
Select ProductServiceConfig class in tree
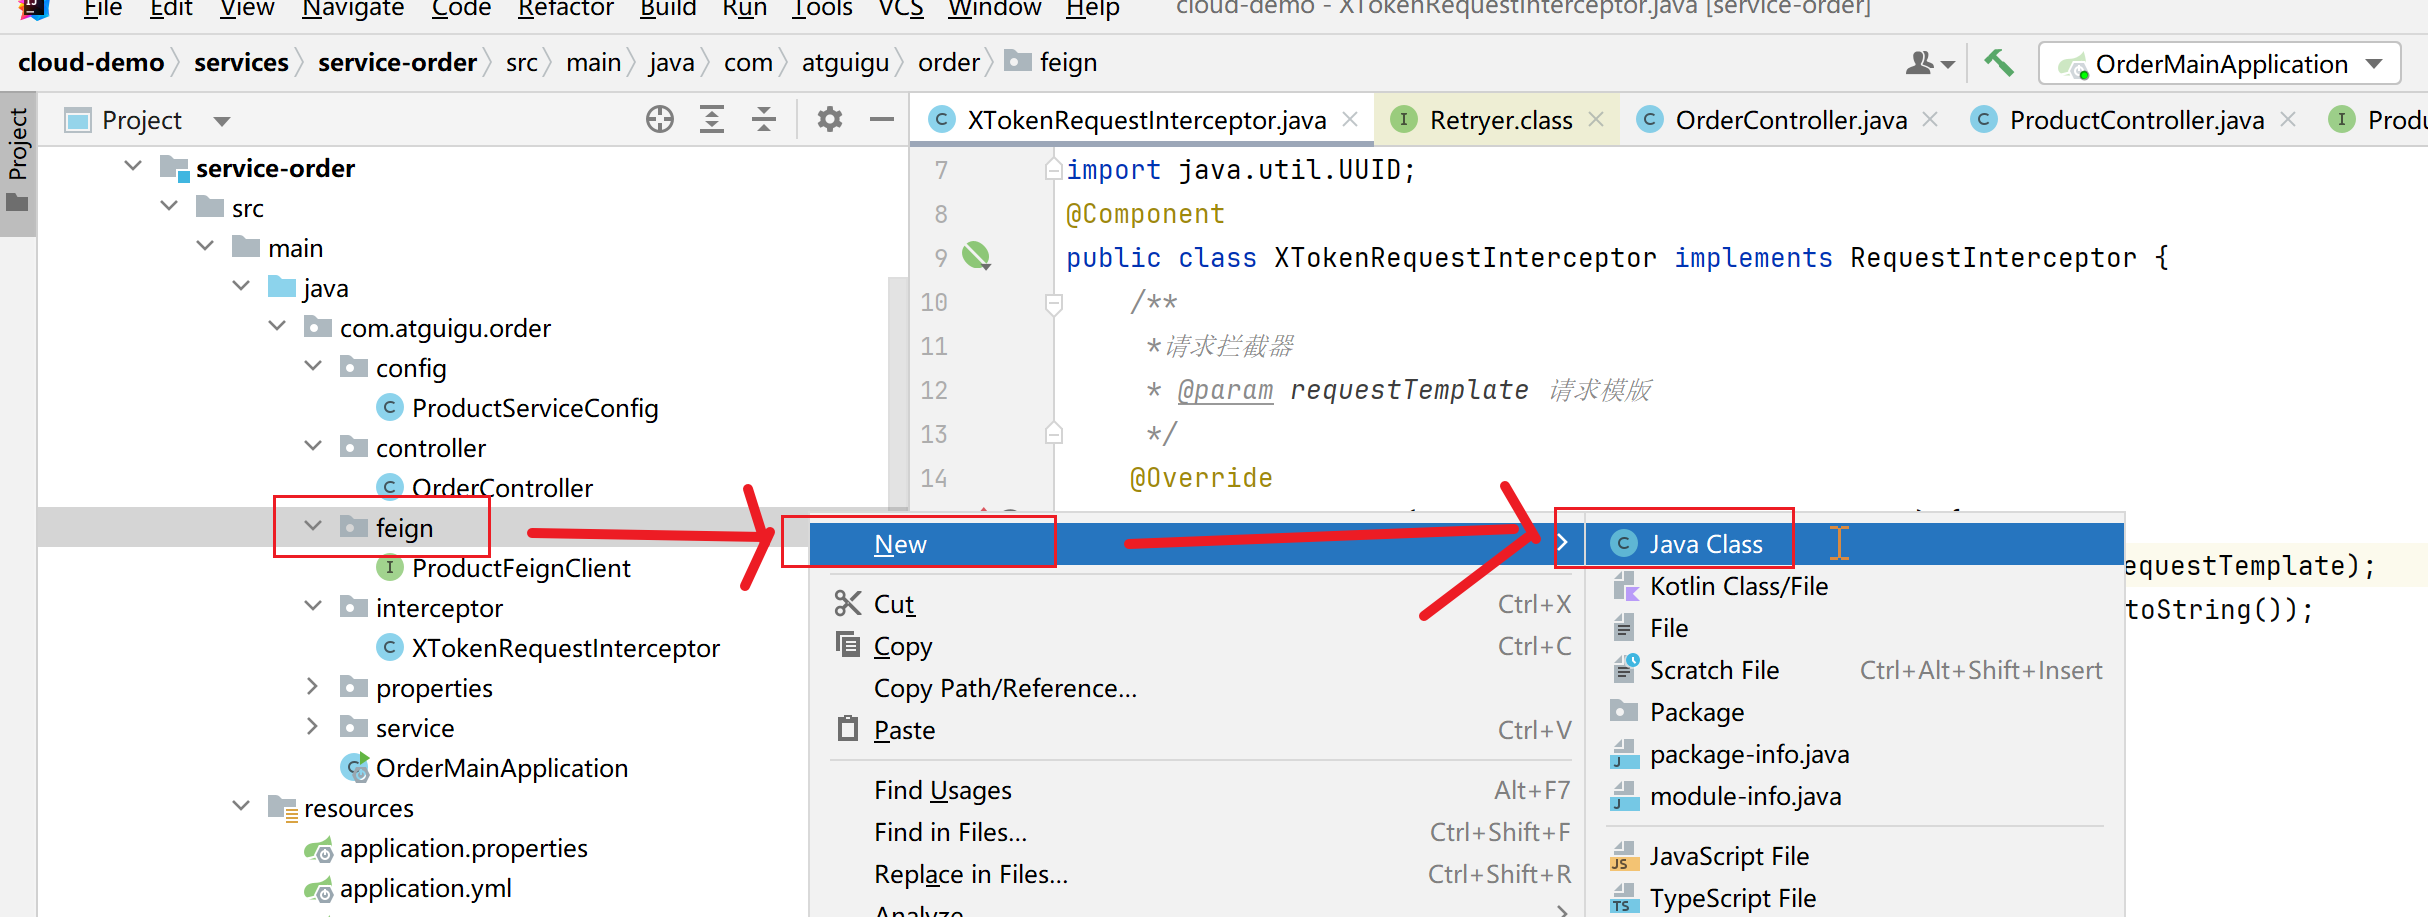point(517,408)
